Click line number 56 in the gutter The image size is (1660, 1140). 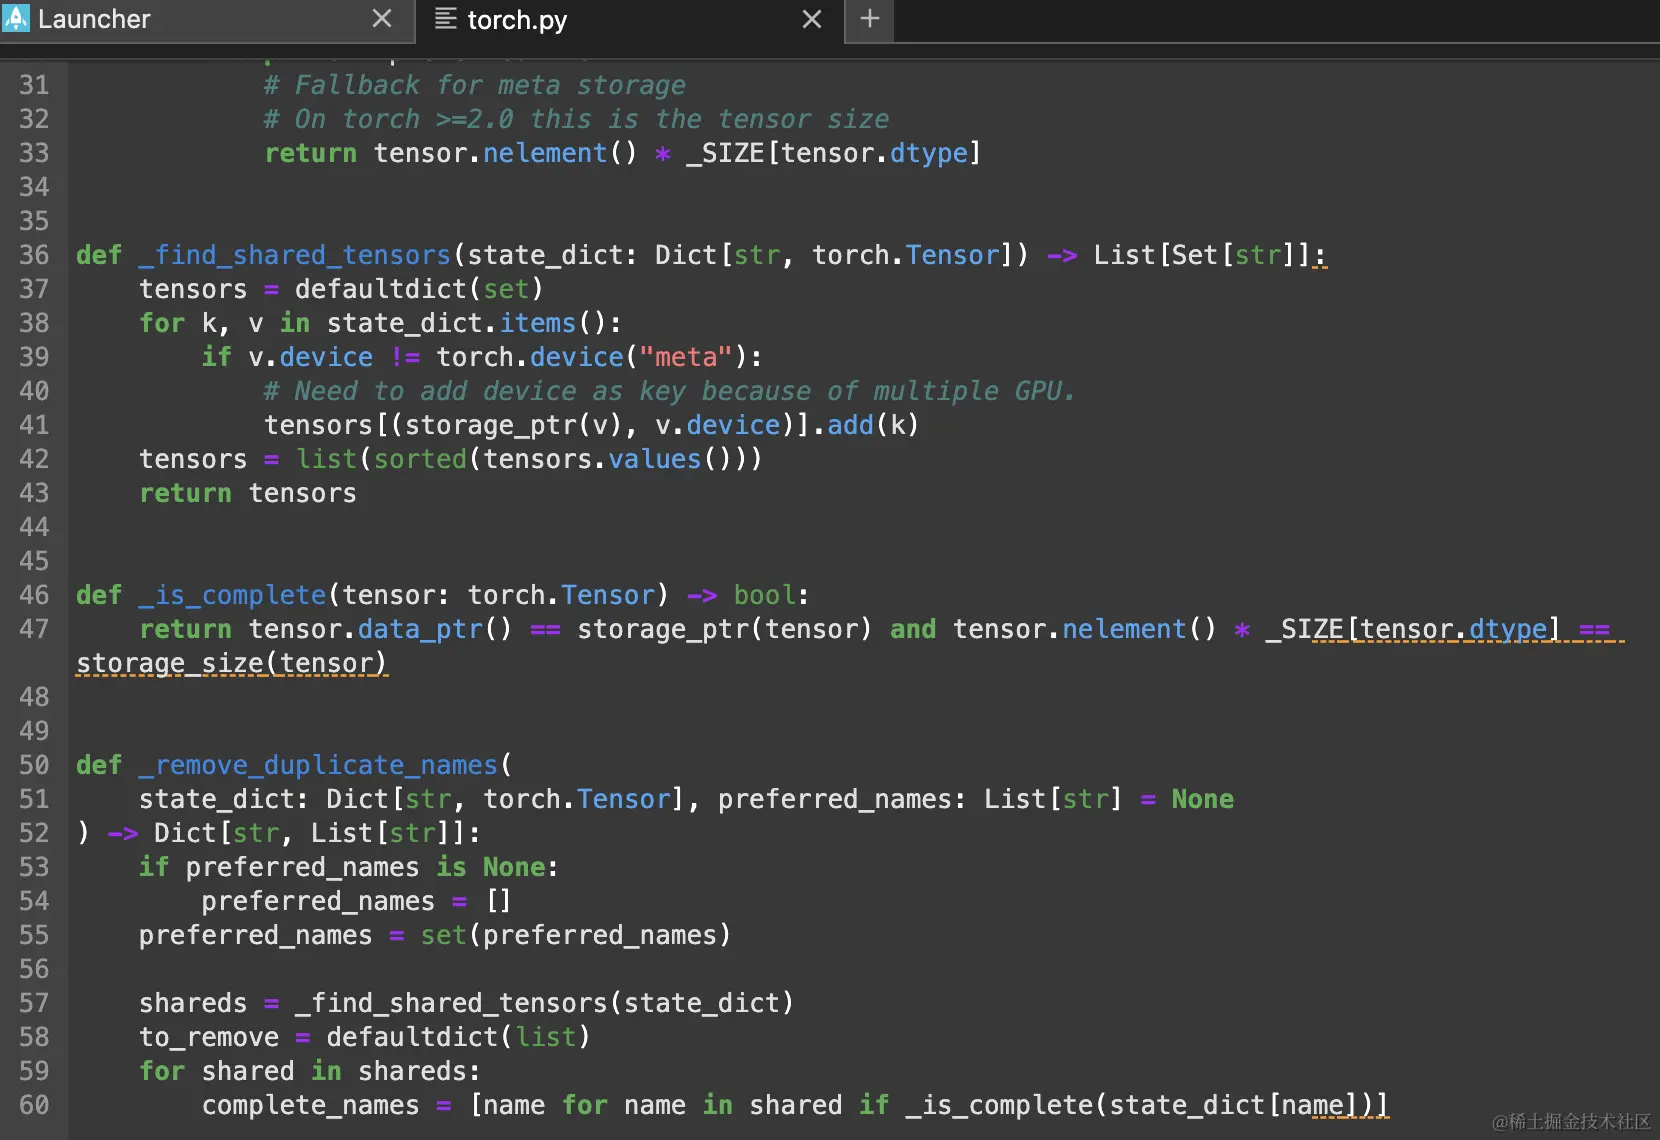[x=34, y=969]
